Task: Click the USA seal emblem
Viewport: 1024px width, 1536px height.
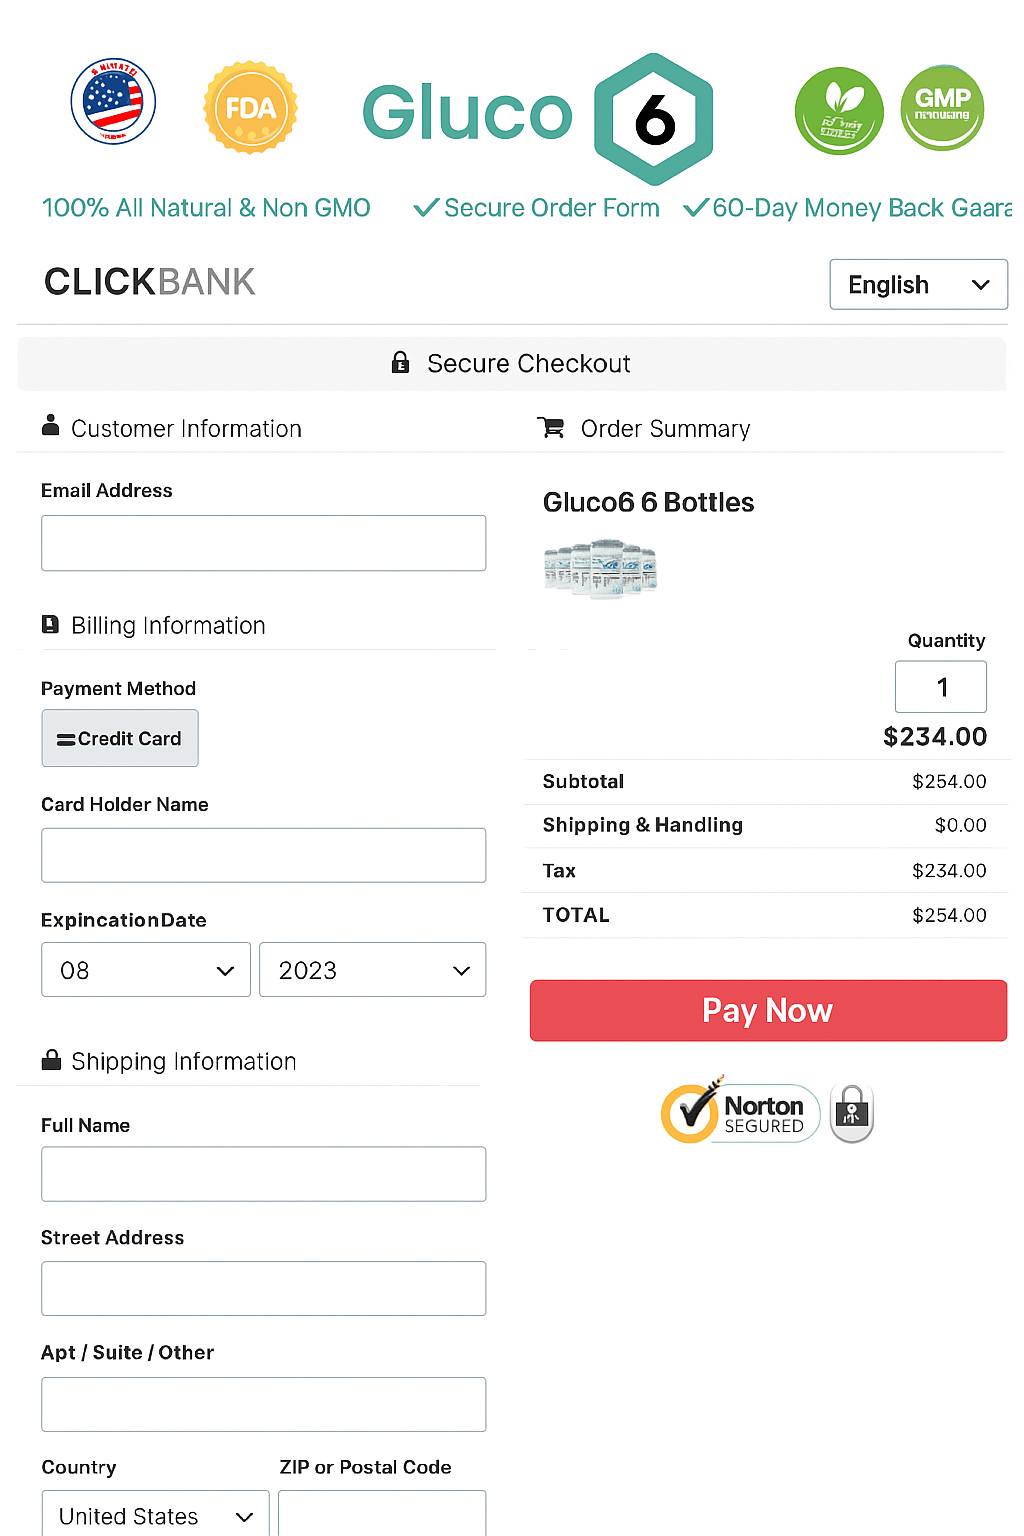Action: [x=113, y=102]
